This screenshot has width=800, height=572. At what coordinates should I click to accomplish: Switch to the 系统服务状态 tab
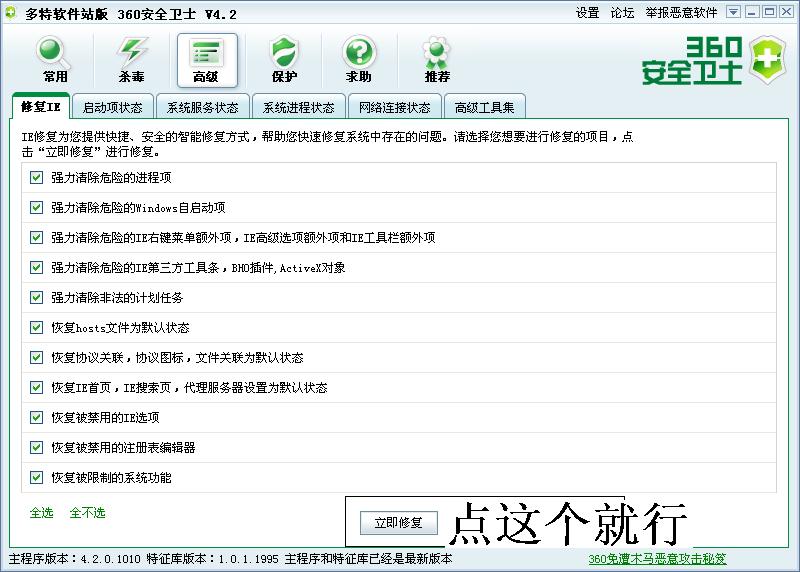pyautogui.click(x=203, y=107)
